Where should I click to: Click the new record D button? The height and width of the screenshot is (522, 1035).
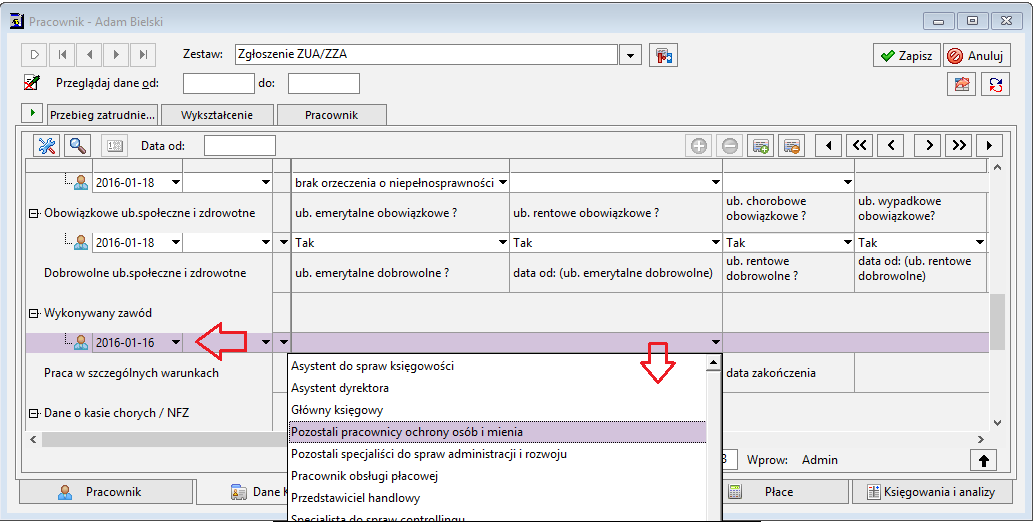pyautogui.click(x=35, y=55)
